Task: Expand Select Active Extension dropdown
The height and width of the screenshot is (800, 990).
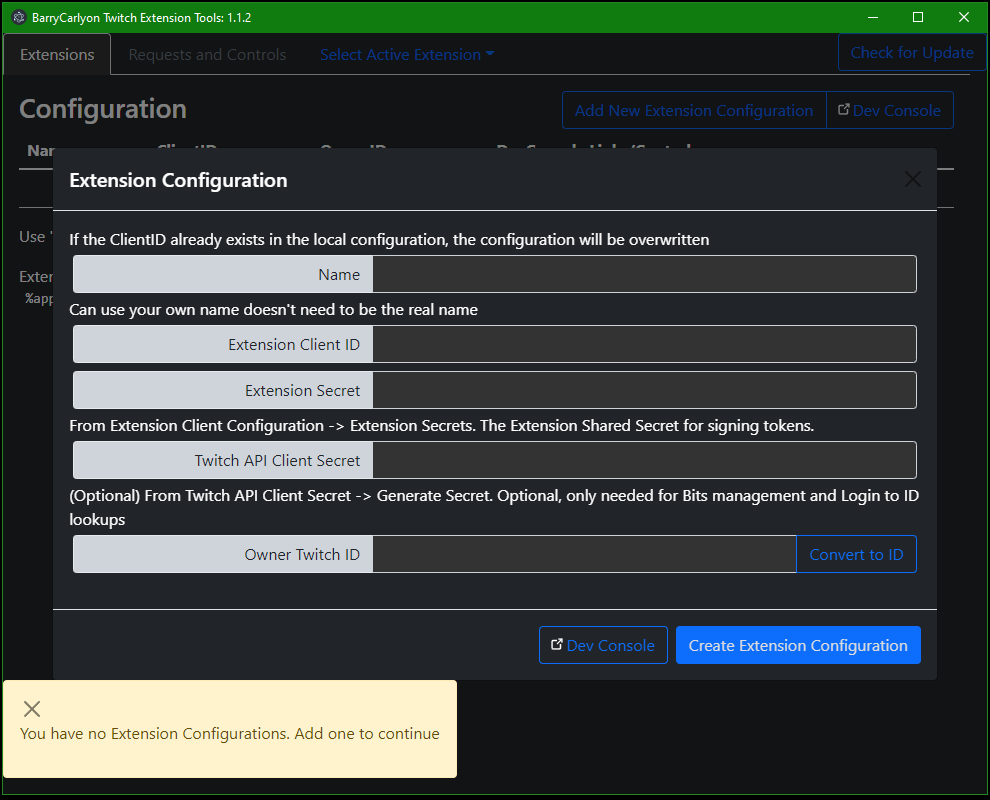Action: click(407, 54)
